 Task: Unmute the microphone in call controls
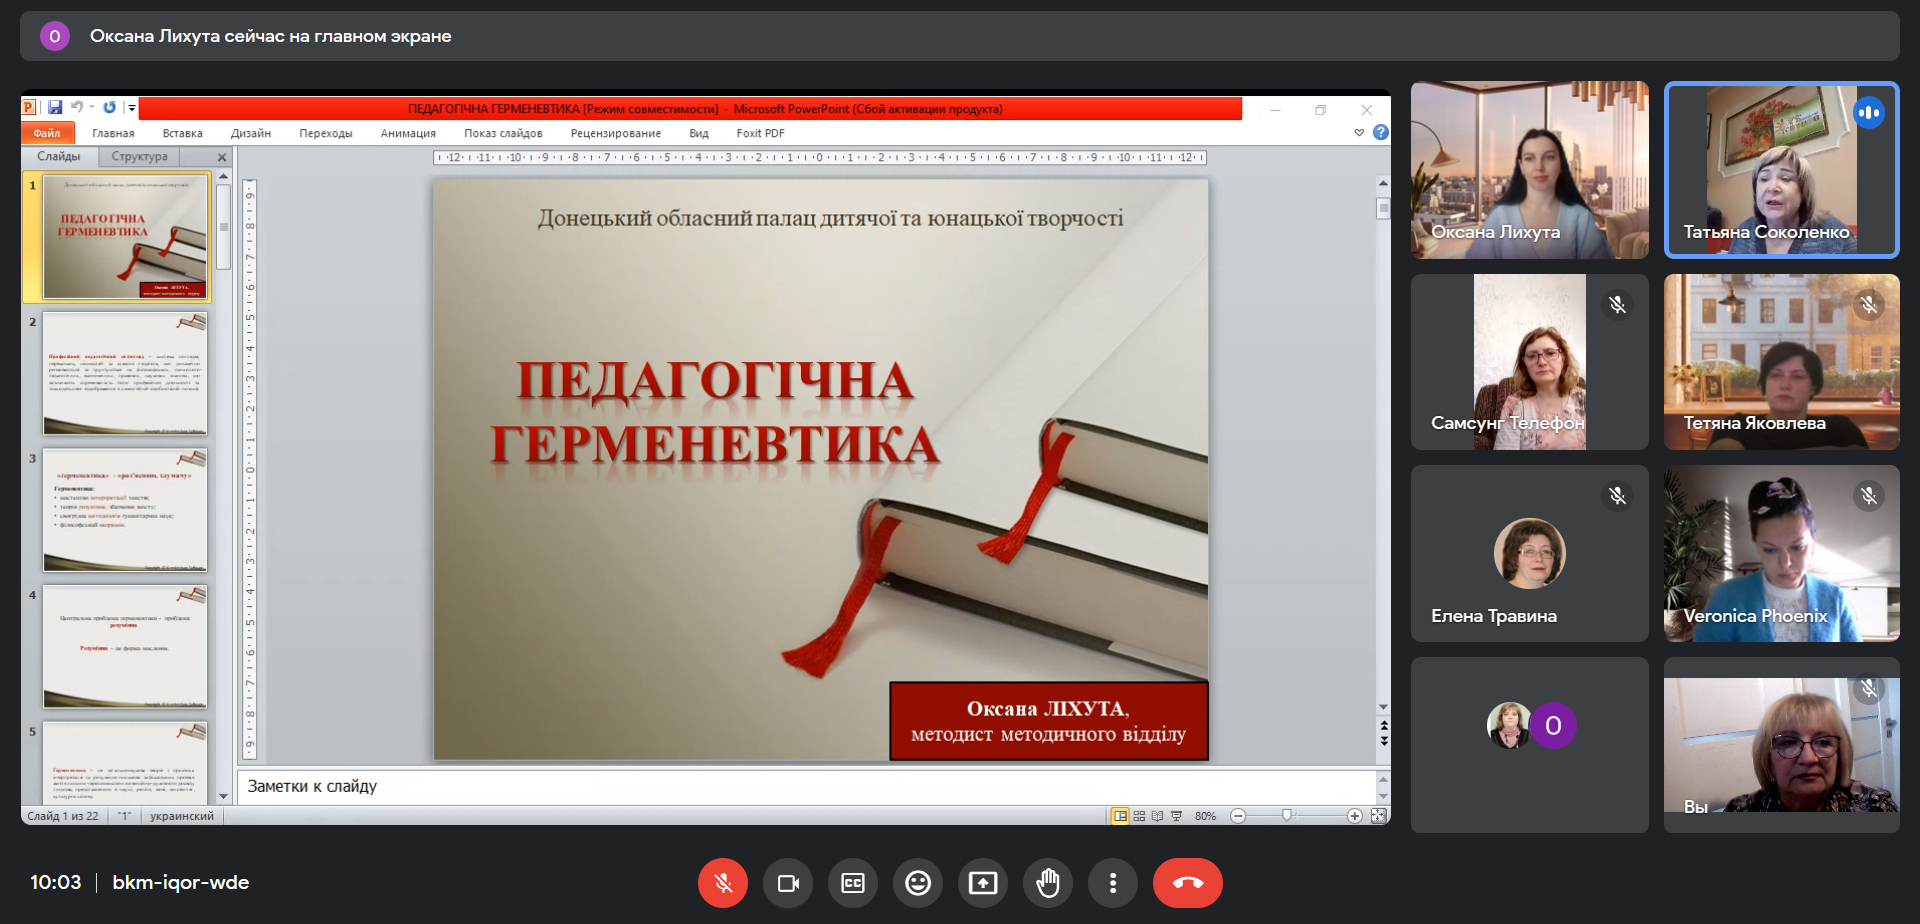[x=723, y=883]
